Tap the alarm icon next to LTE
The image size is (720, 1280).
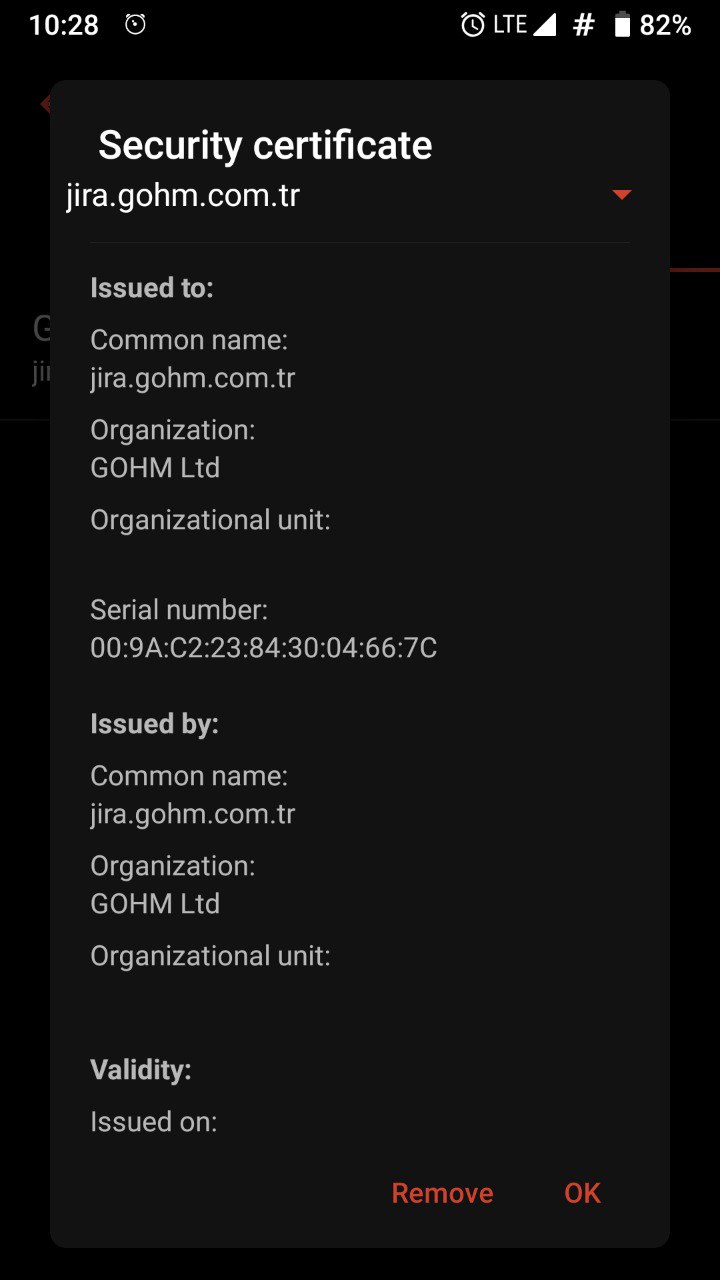click(473, 25)
